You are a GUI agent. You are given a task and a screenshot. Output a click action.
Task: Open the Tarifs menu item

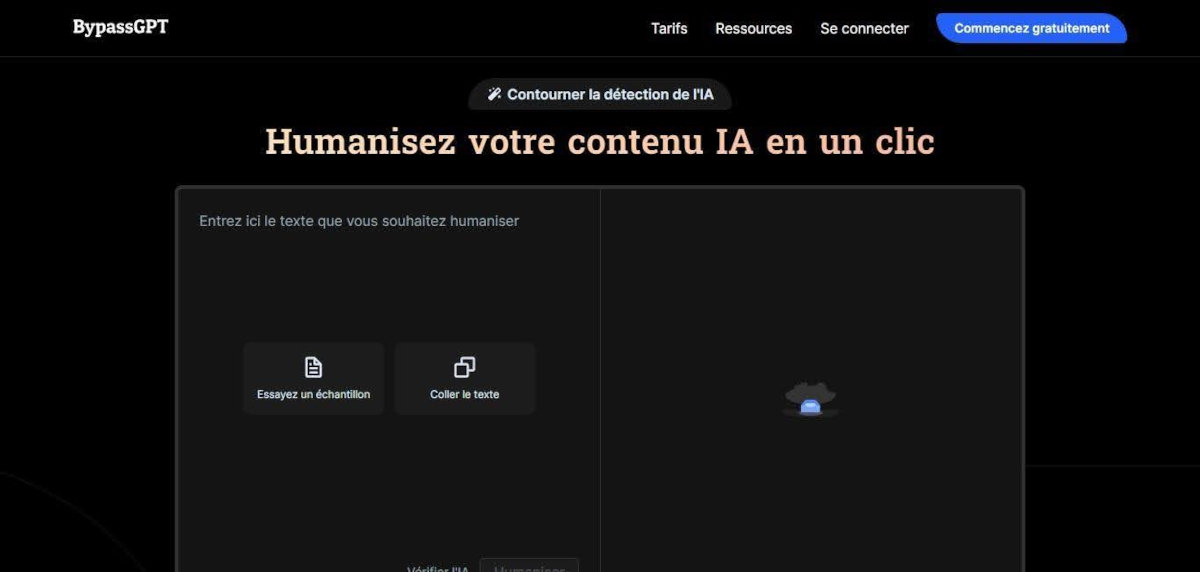point(669,28)
